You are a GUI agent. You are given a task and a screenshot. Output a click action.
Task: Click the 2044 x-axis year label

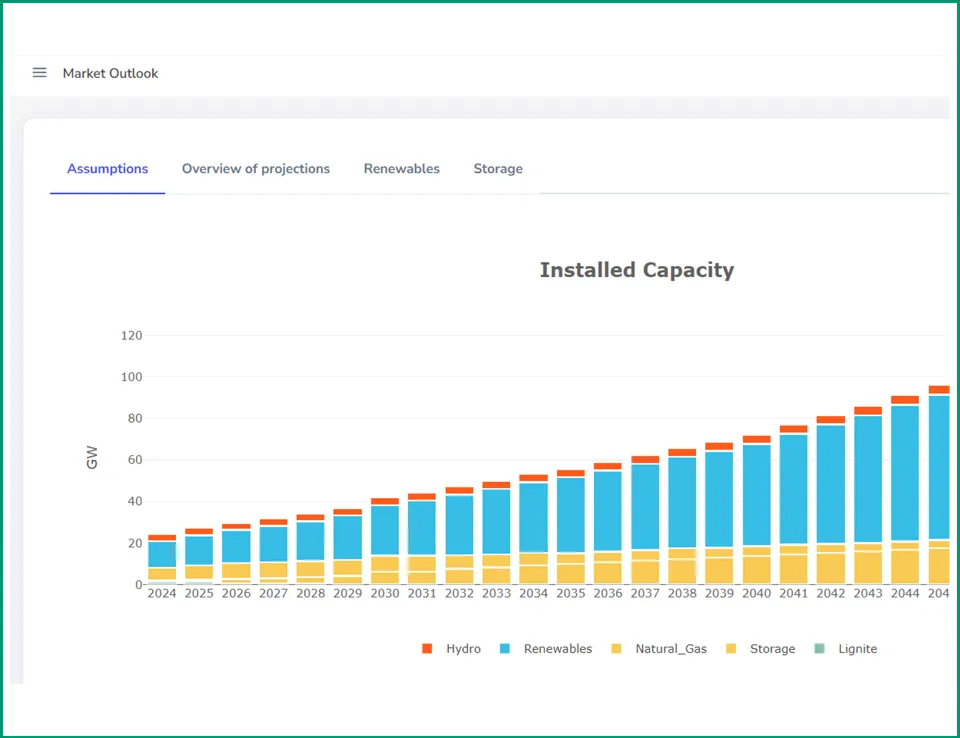click(x=905, y=594)
